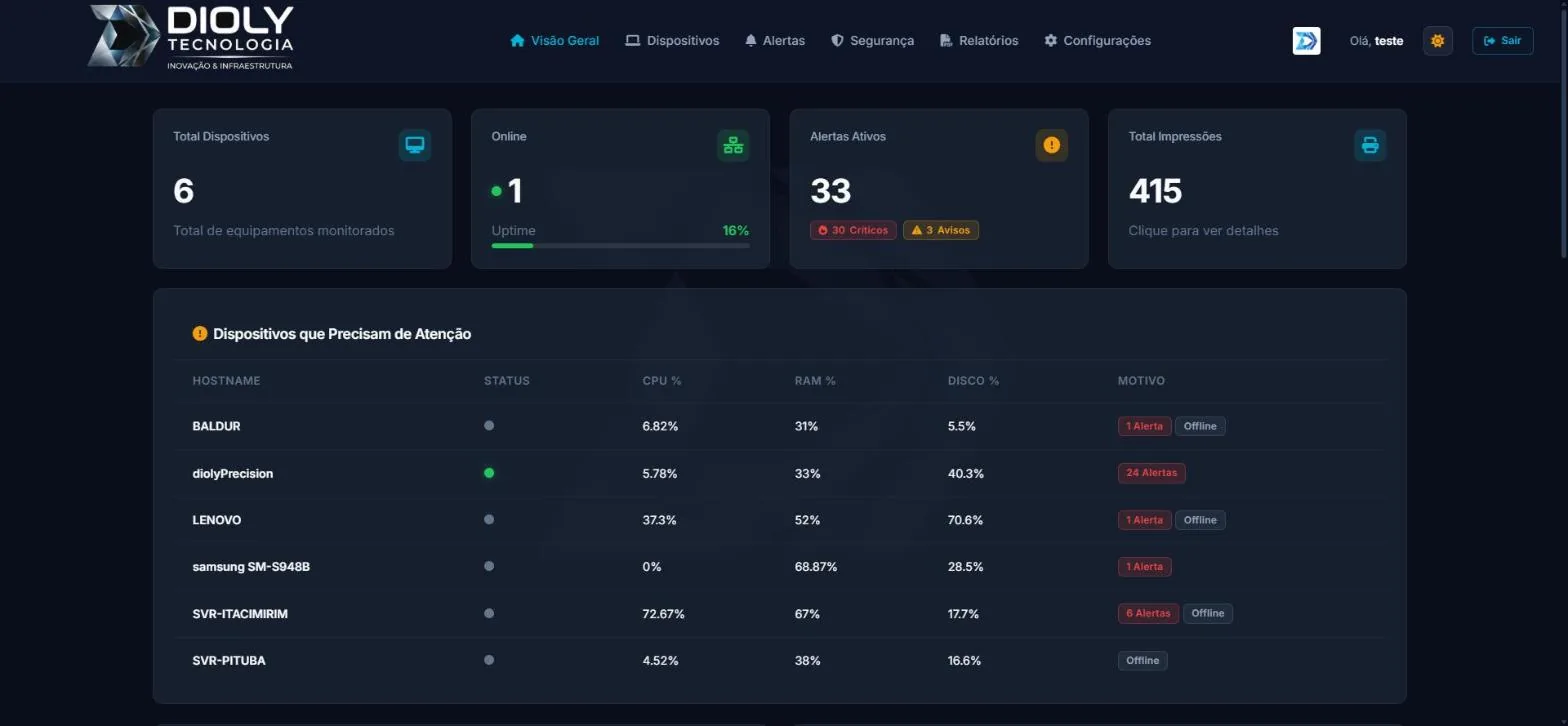This screenshot has height=726, width=1568.
Task: Navigate to Segurança section
Action: 872,41
